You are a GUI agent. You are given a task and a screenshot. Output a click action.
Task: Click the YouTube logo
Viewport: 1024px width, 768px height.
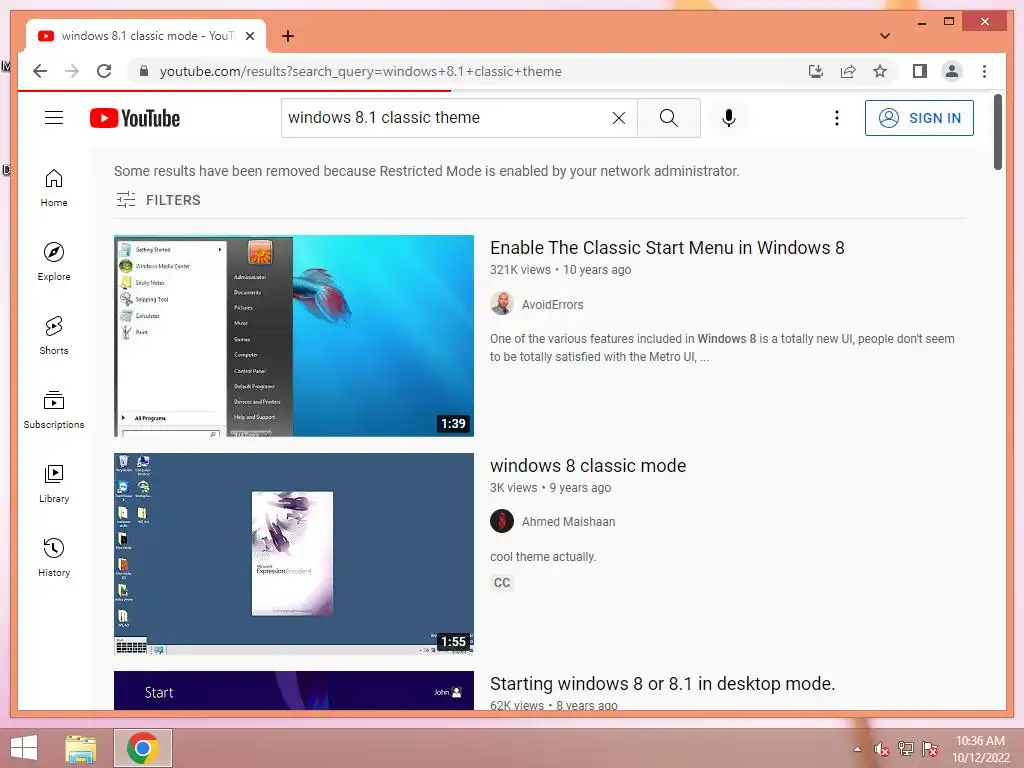tap(135, 118)
